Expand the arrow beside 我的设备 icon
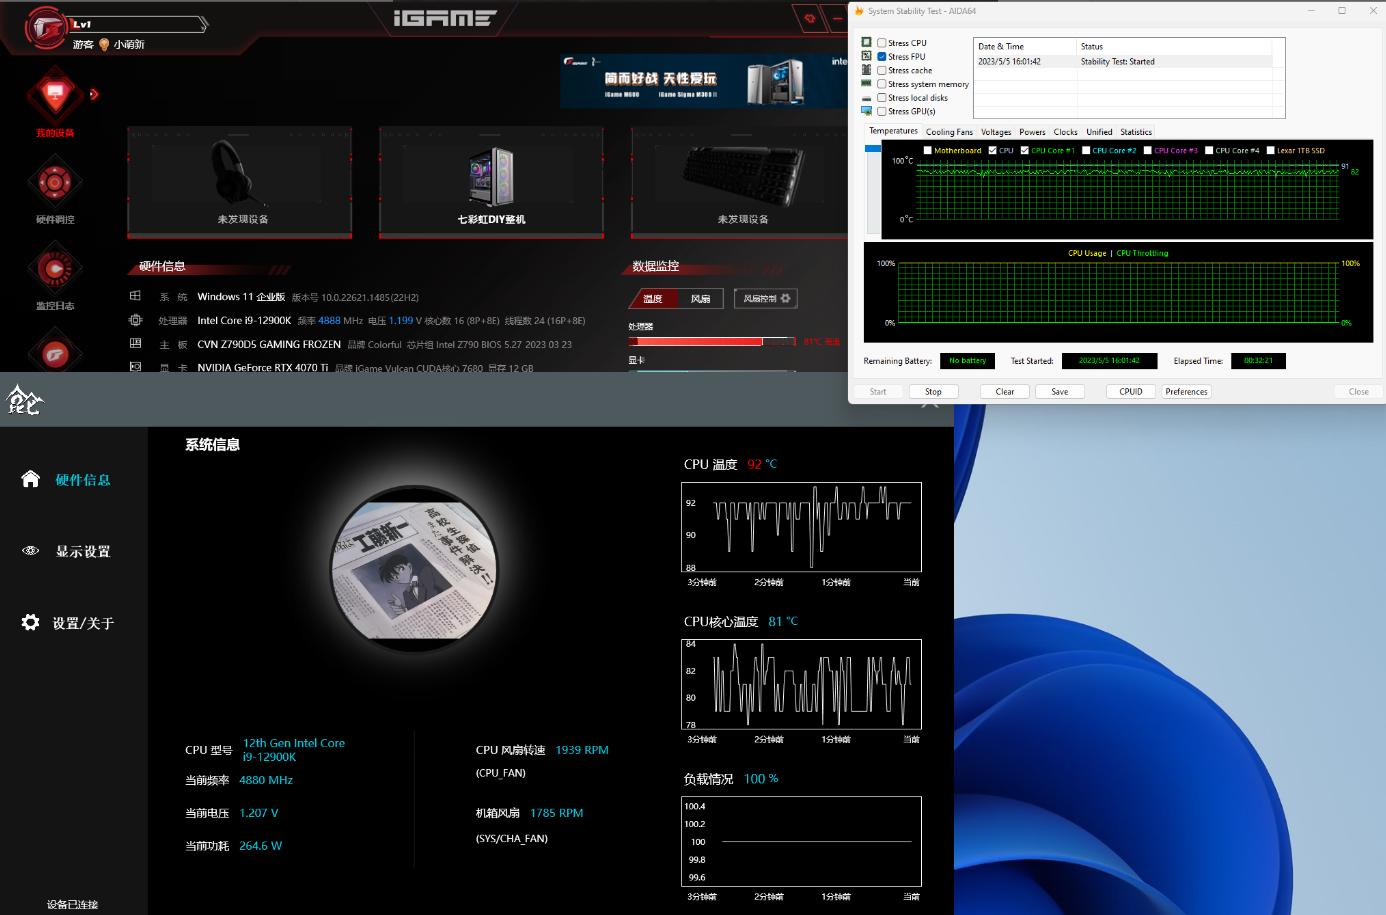 click(94, 94)
